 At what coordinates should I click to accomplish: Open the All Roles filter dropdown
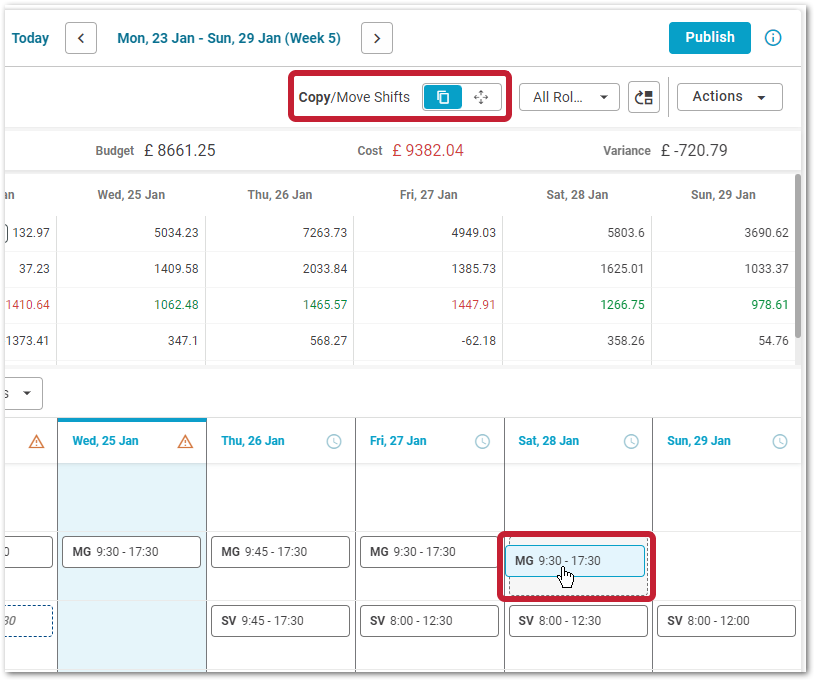point(569,97)
